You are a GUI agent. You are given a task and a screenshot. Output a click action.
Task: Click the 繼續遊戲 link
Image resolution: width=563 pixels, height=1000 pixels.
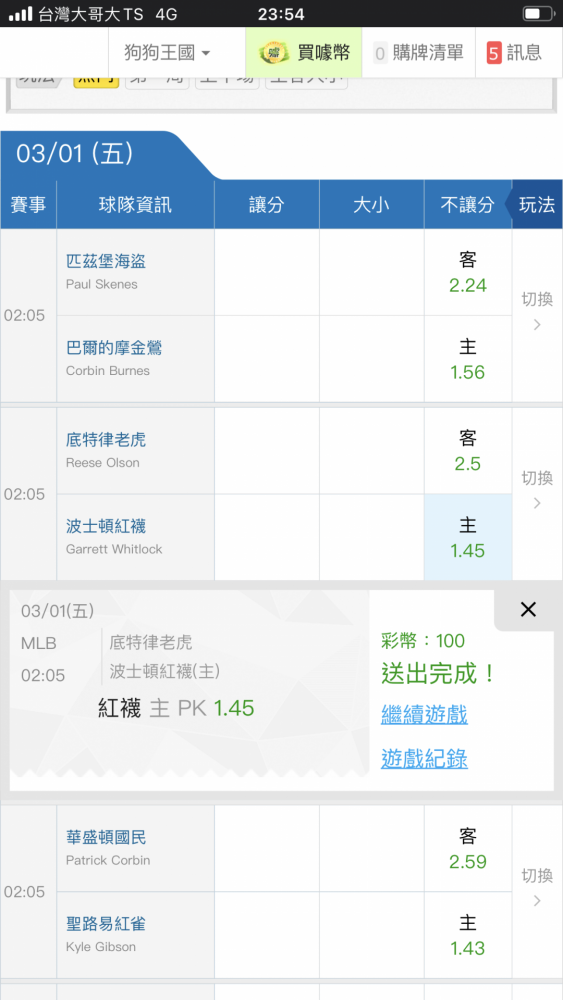point(424,714)
